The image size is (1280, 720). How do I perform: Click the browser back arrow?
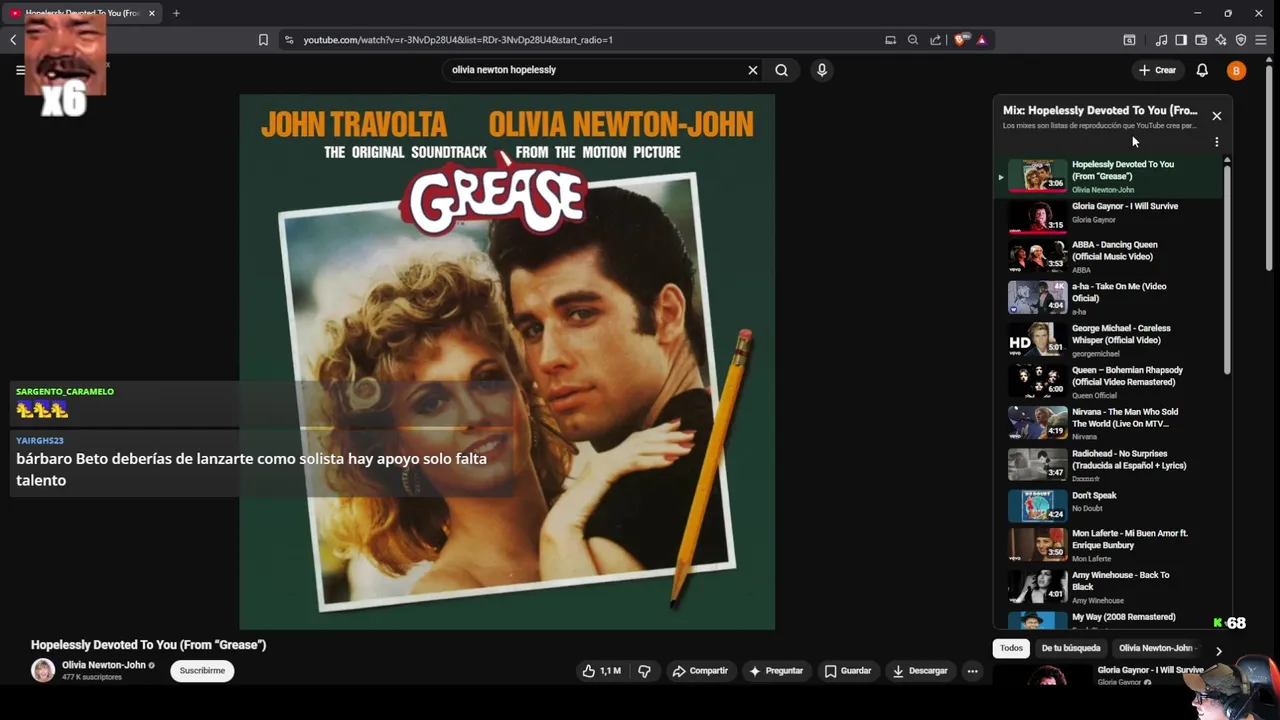(x=13, y=40)
